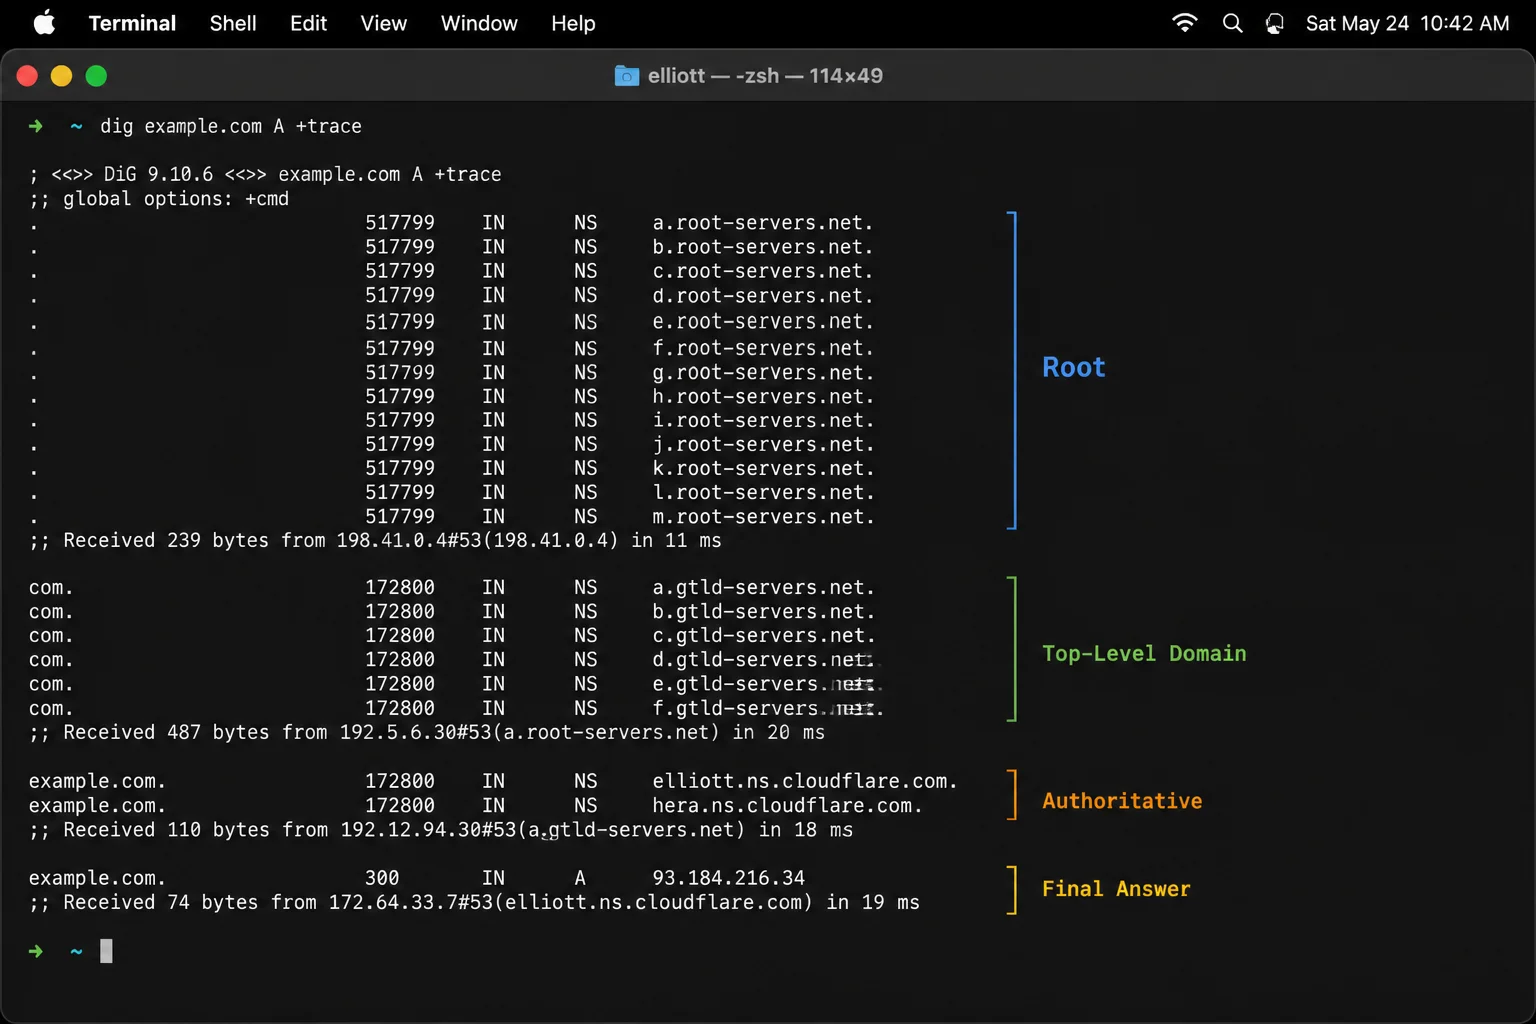The image size is (1536, 1024).
Task: Click the empty prompt cursor at bottom
Action: click(106, 951)
